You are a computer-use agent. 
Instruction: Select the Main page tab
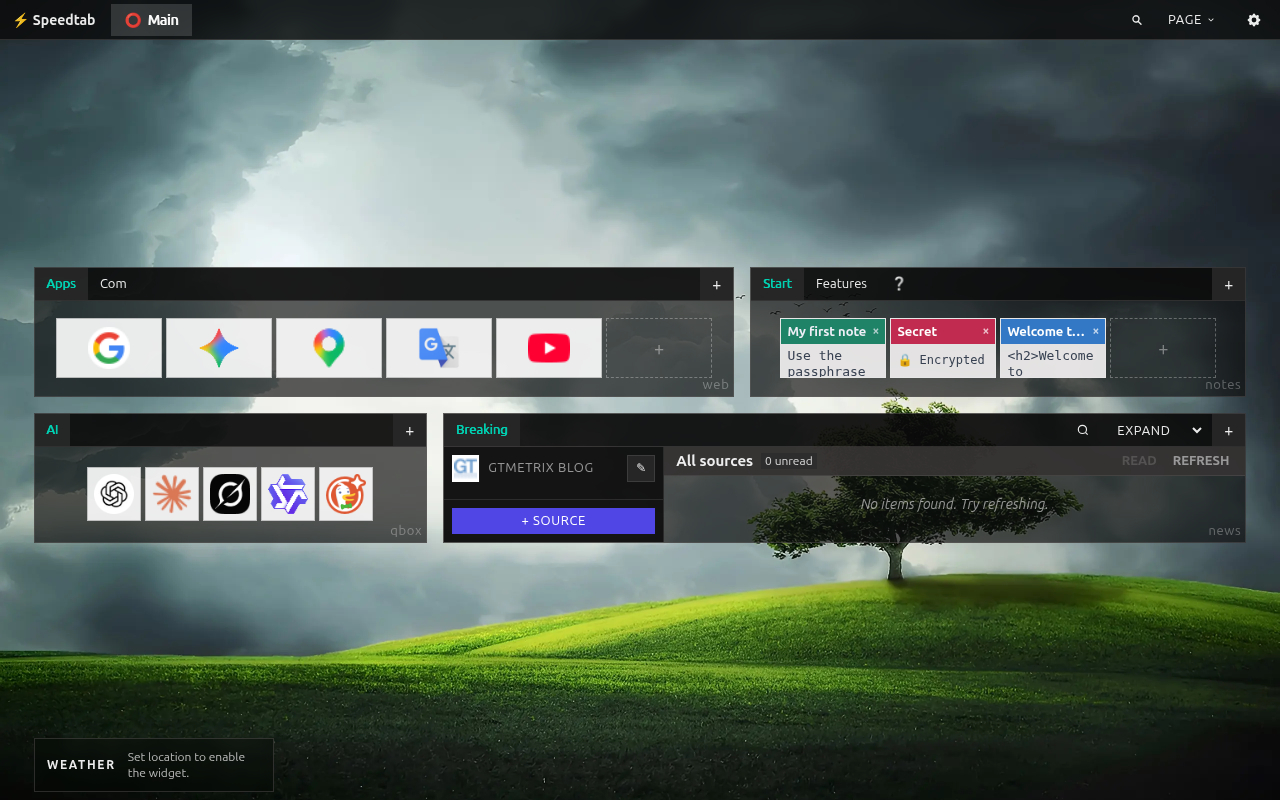click(151, 20)
